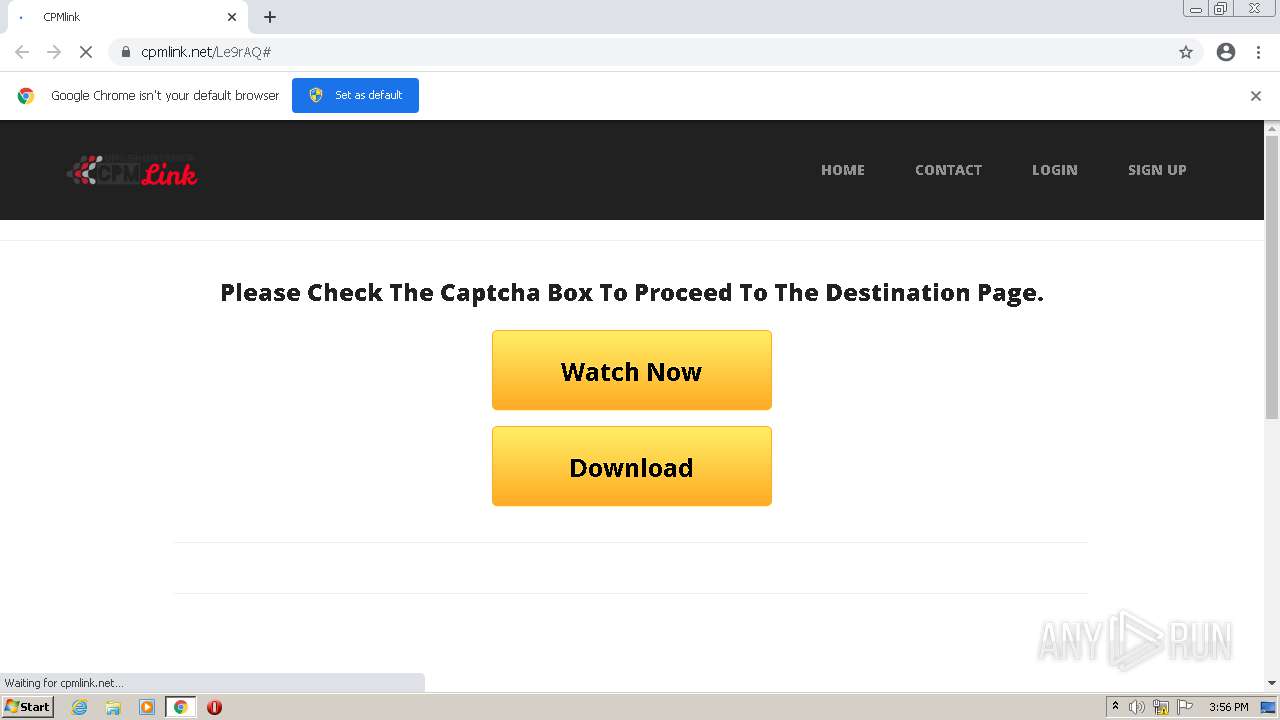Open Chrome's three-dot menu
This screenshot has width=1280, height=720.
coord(1258,52)
